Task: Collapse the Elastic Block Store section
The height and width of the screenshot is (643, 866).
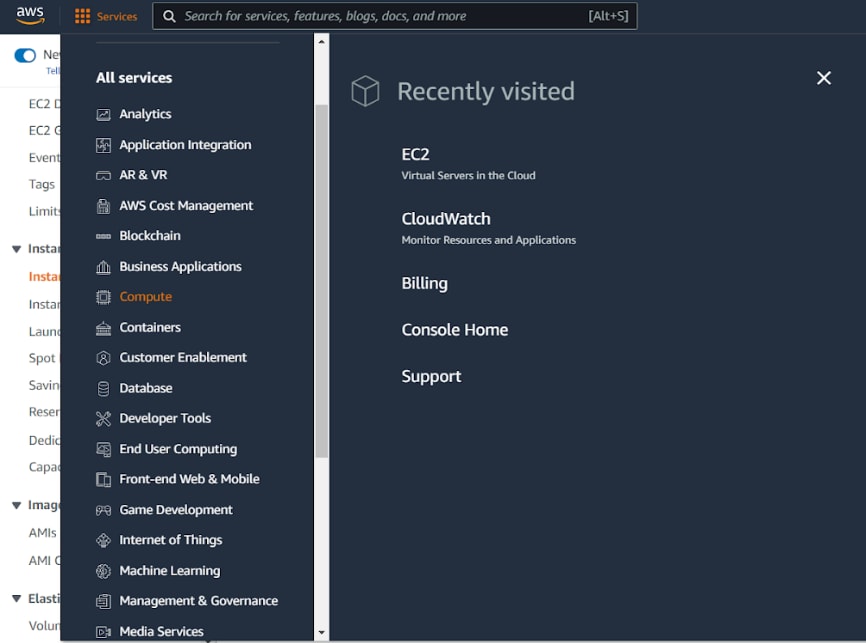Action: click(x=17, y=599)
